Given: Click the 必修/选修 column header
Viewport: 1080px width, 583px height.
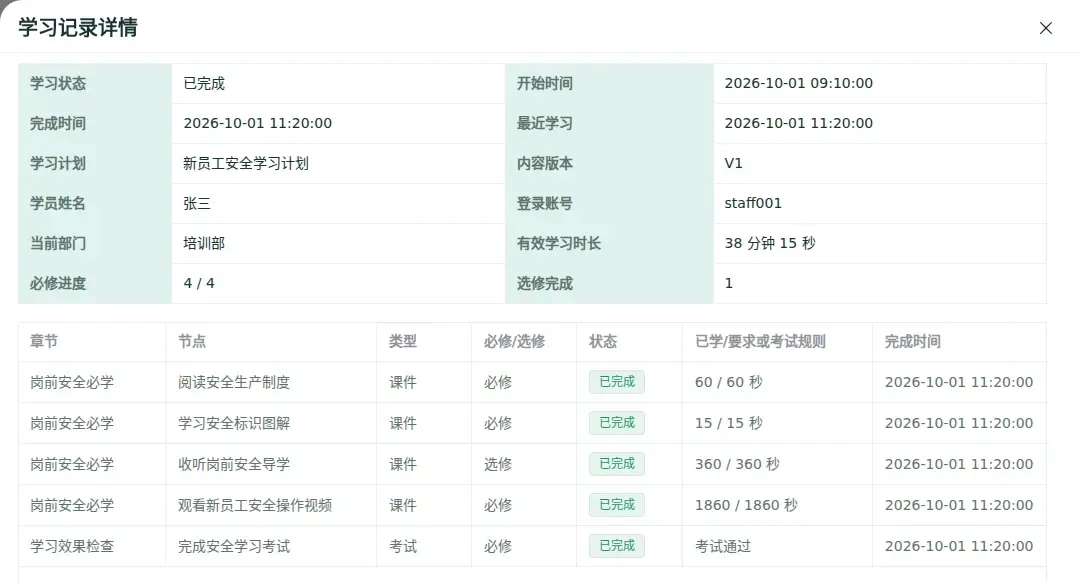Looking at the screenshot, I should [x=515, y=341].
